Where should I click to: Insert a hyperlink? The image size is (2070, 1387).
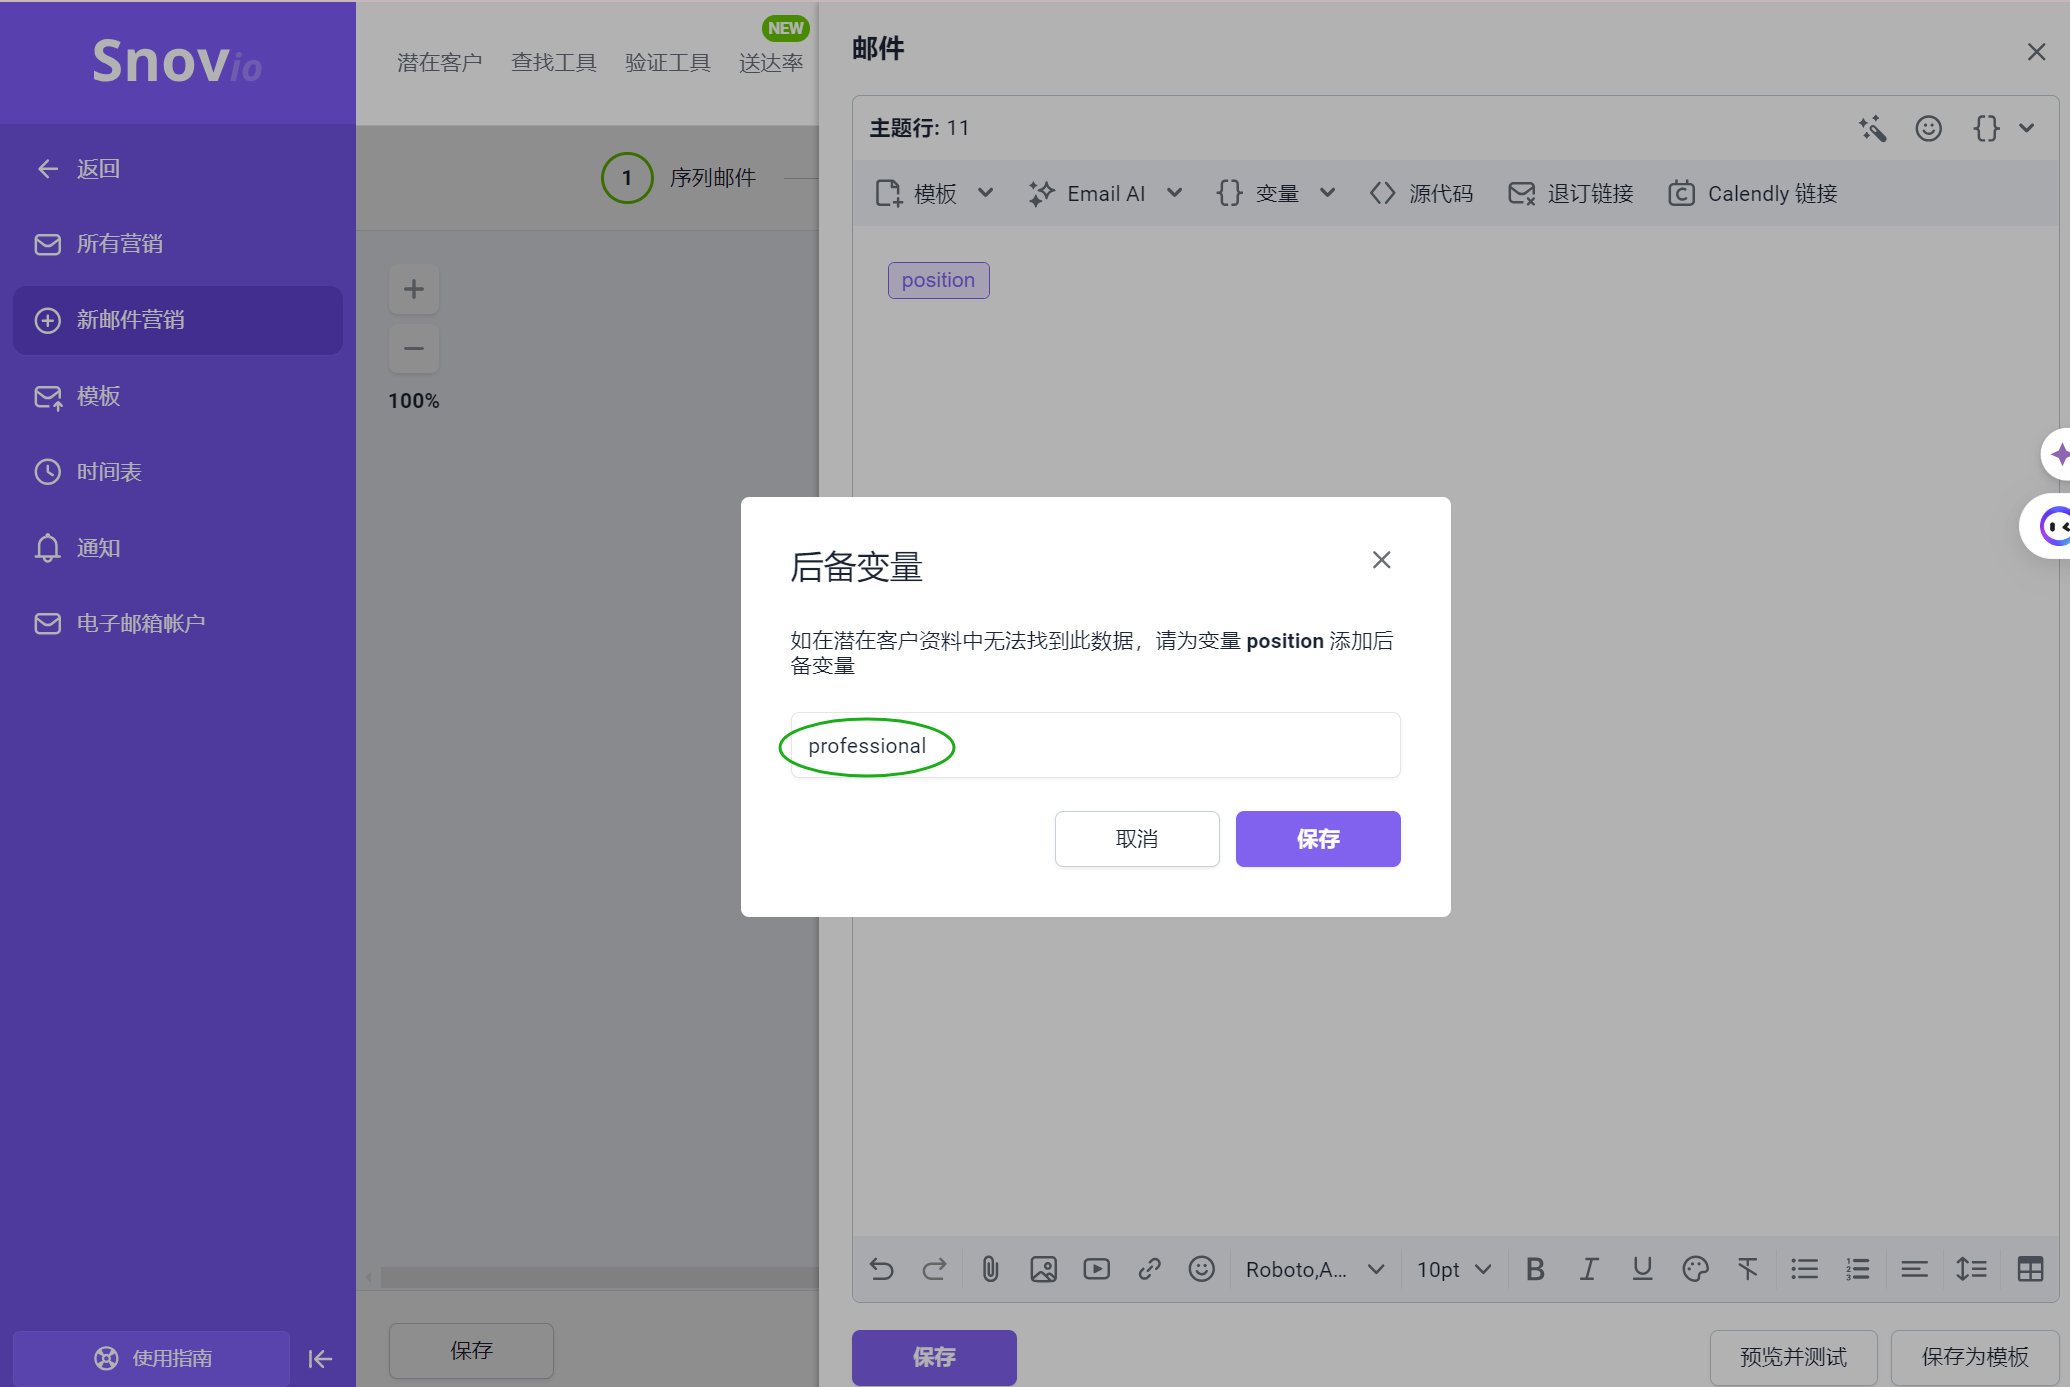(1149, 1270)
